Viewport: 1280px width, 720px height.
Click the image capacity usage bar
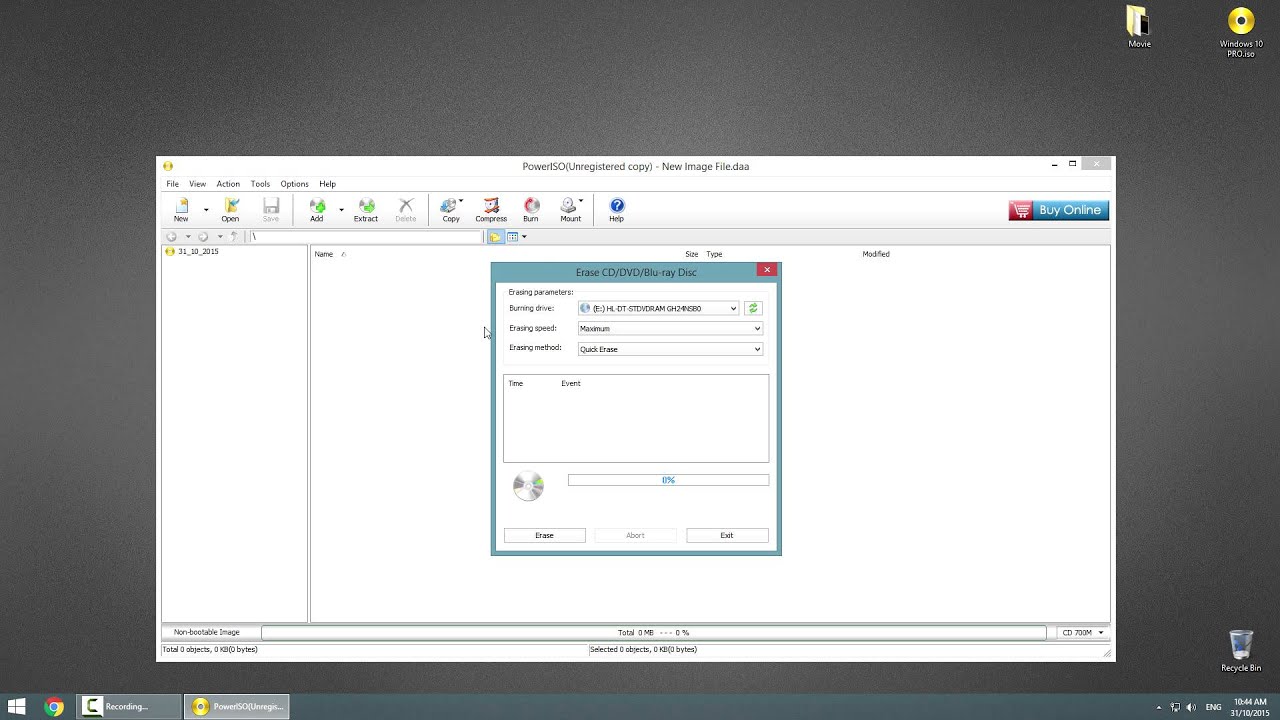(x=653, y=632)
